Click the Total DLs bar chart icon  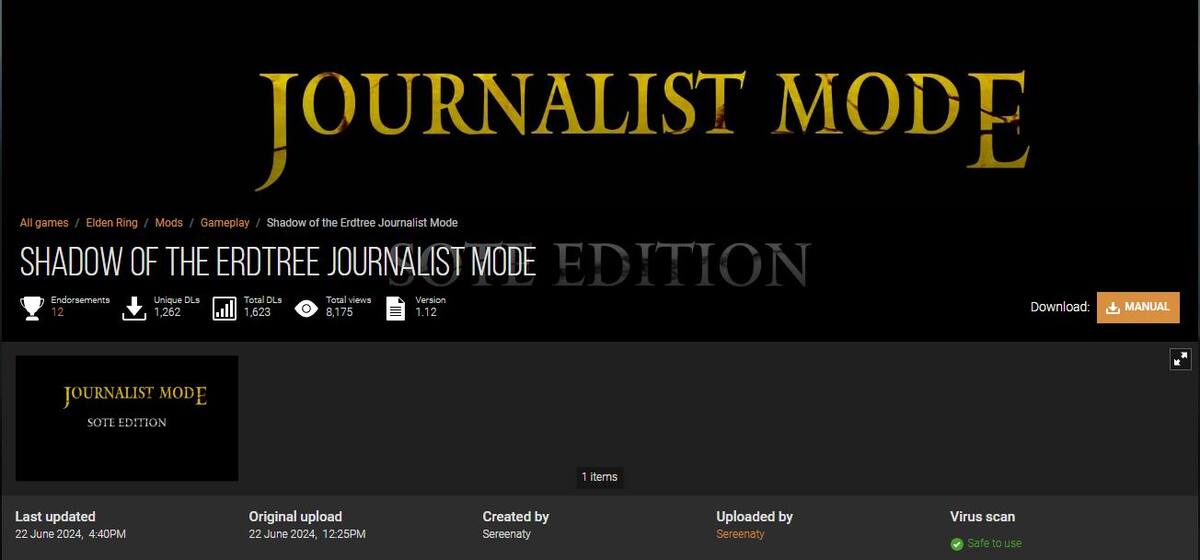click(x=225, y=307)
